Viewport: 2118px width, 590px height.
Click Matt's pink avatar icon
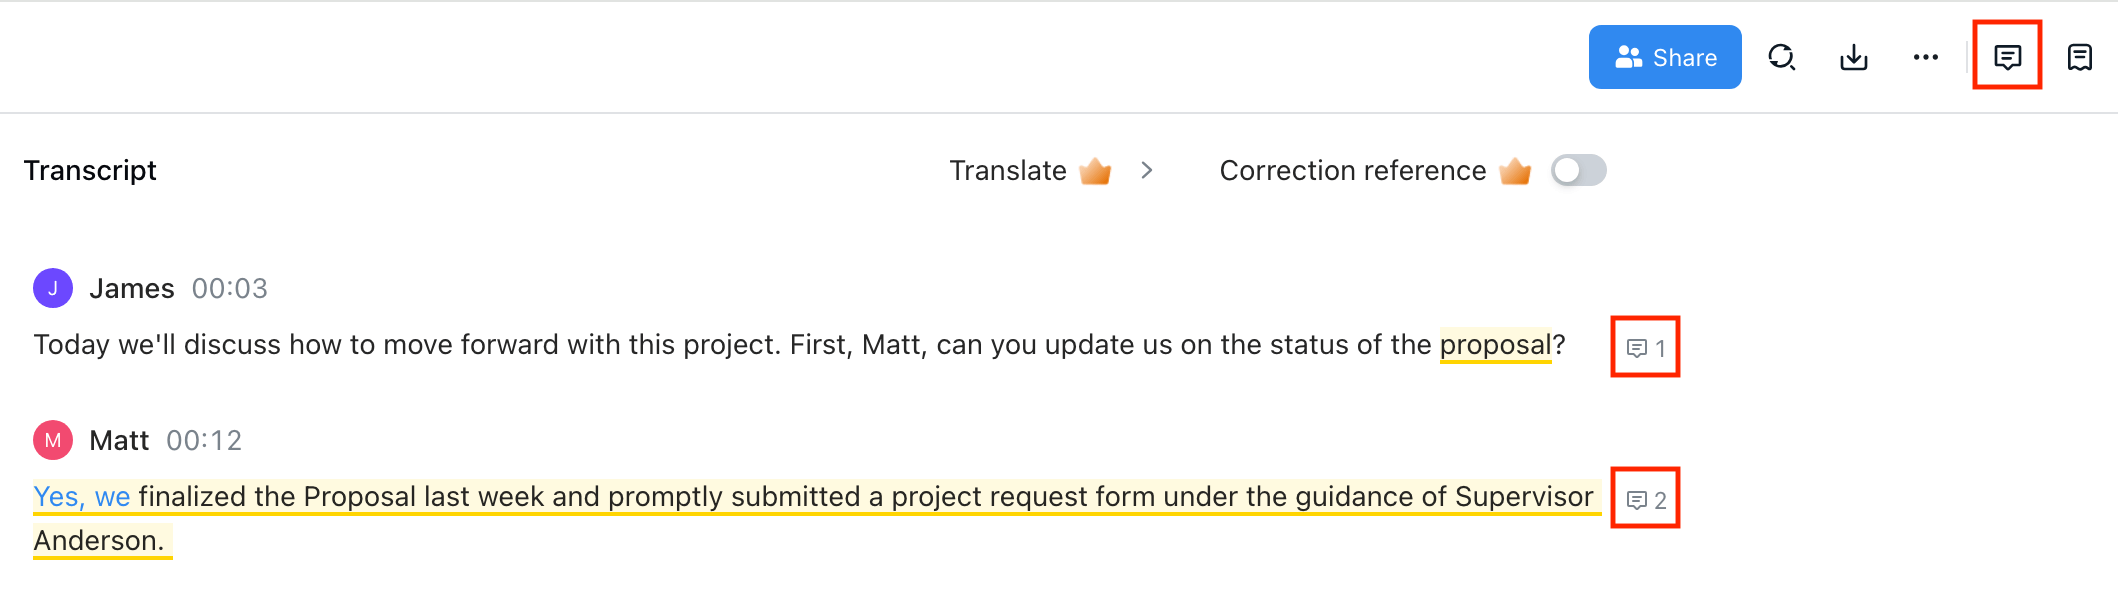53,440
